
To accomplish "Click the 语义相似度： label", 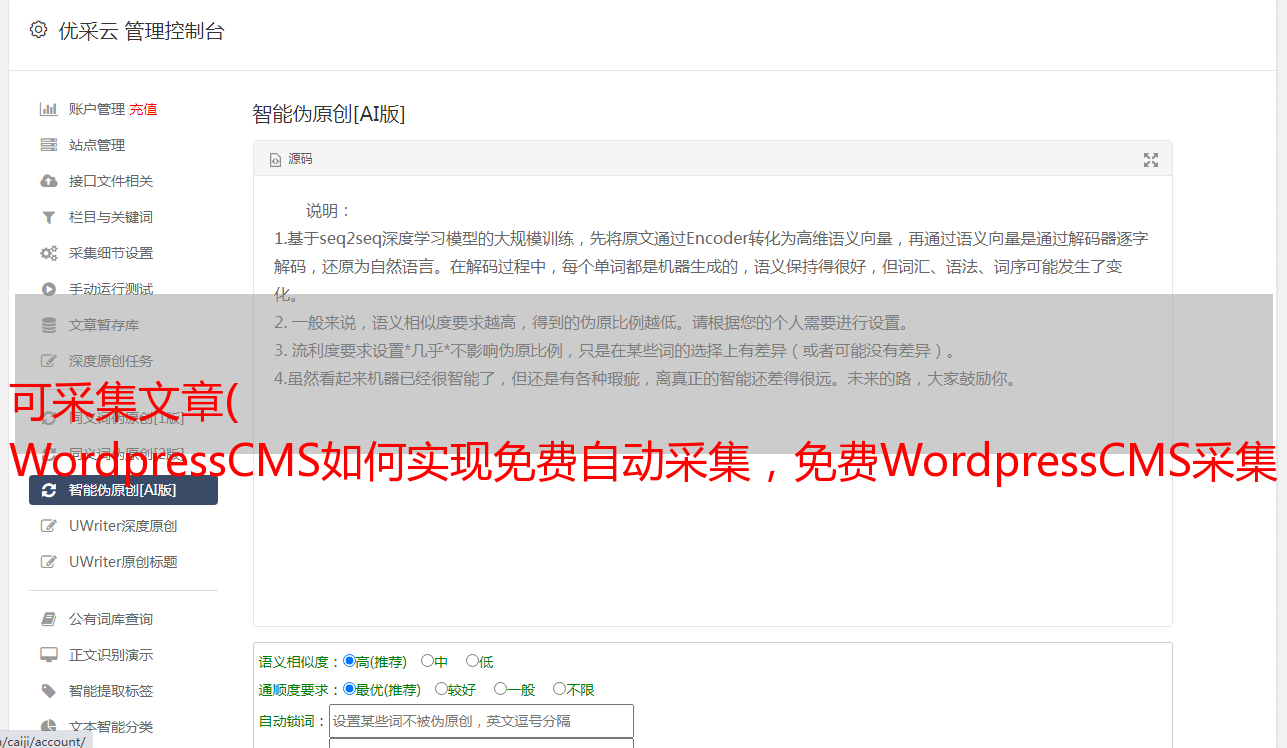I will pyautogui.click(x=300, y=662).
